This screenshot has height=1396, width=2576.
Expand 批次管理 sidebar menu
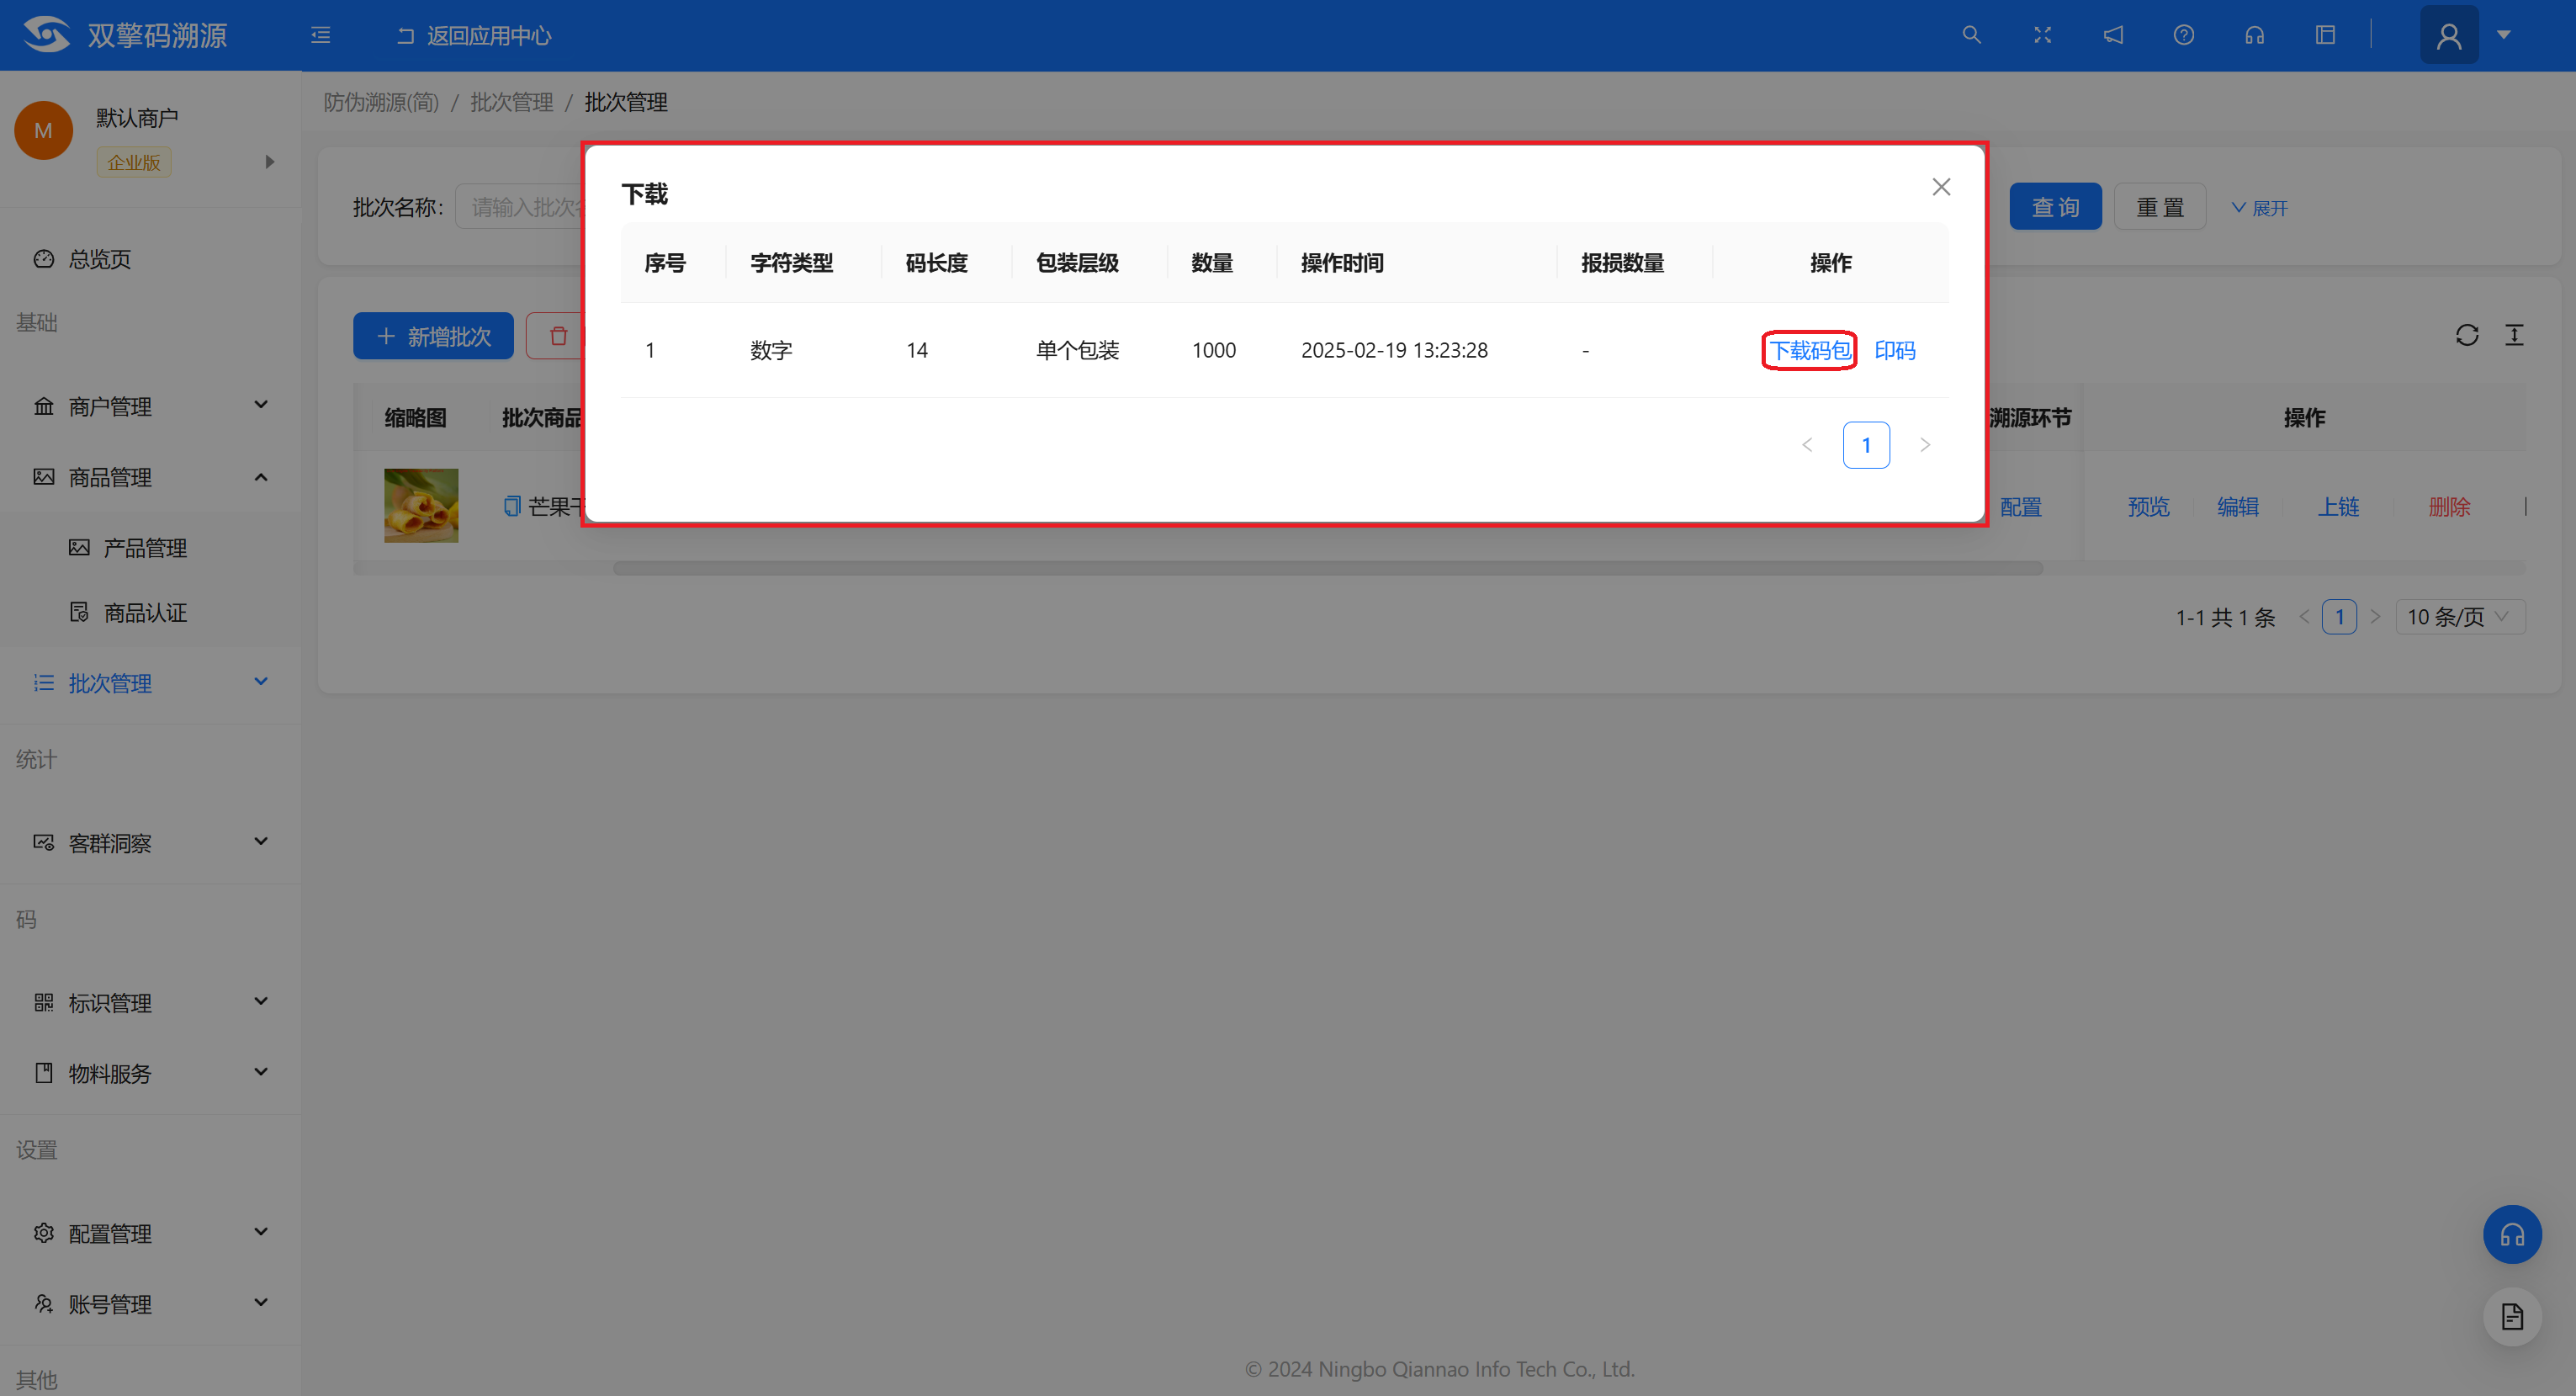click(150, 683)
